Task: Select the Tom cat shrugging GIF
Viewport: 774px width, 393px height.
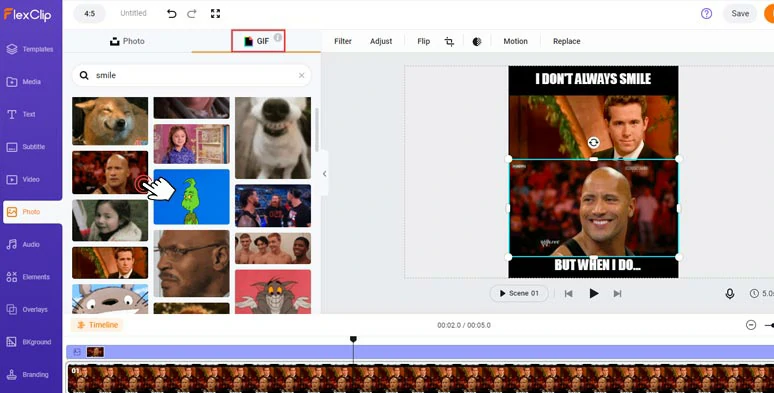Action: click(273, 292)
